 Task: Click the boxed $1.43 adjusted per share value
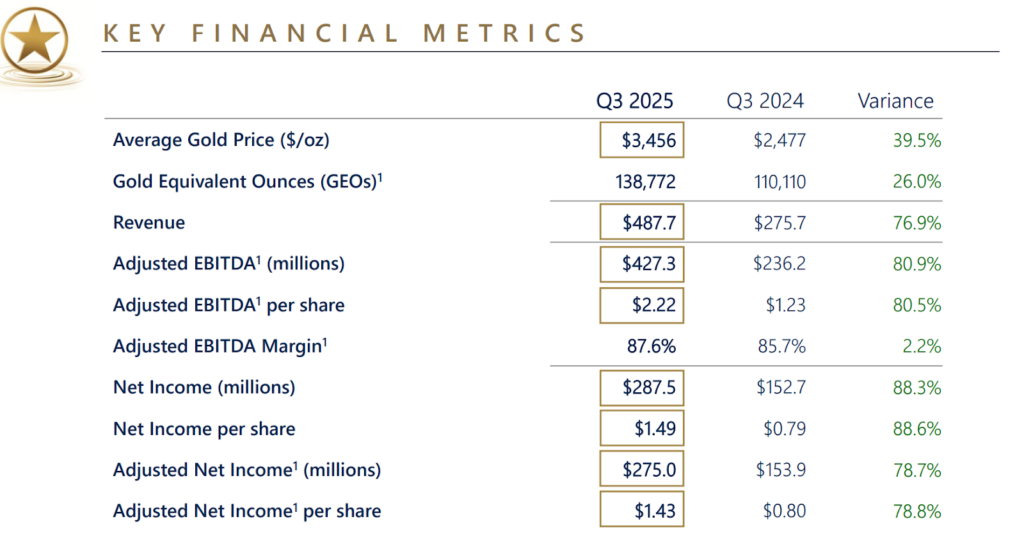tap(641, 511)
